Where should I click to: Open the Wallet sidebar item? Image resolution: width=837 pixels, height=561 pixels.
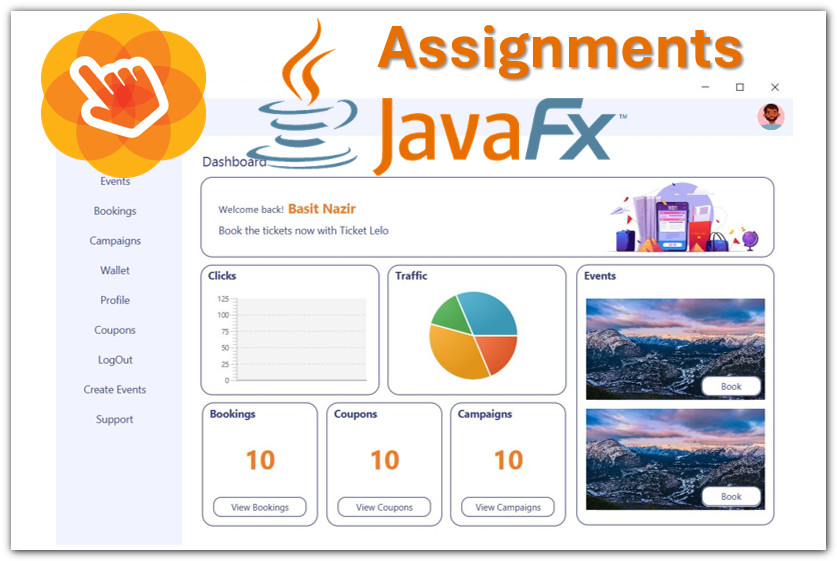115,271
